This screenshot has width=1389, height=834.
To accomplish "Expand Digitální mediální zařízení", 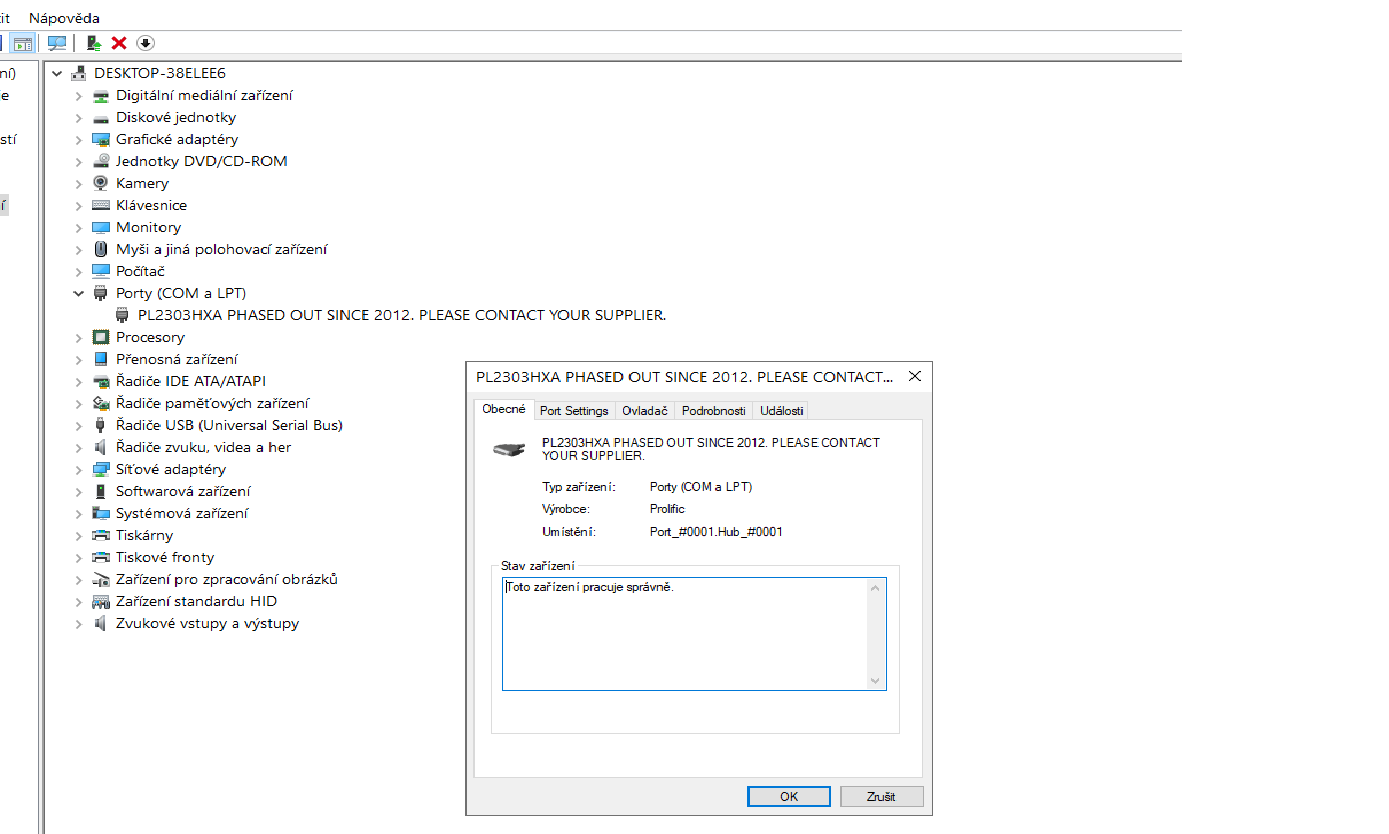I will 78,95.
